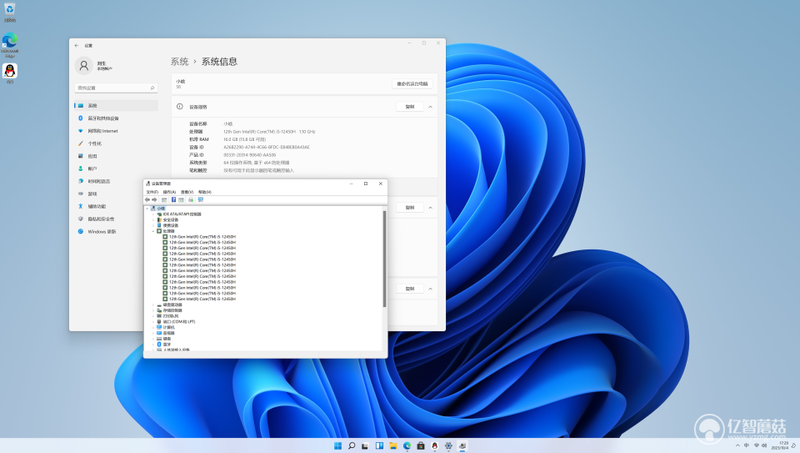Select the 蓝牙 tree item in Device Manager
This screenshot has height=453, width=800.
point(167,344)
